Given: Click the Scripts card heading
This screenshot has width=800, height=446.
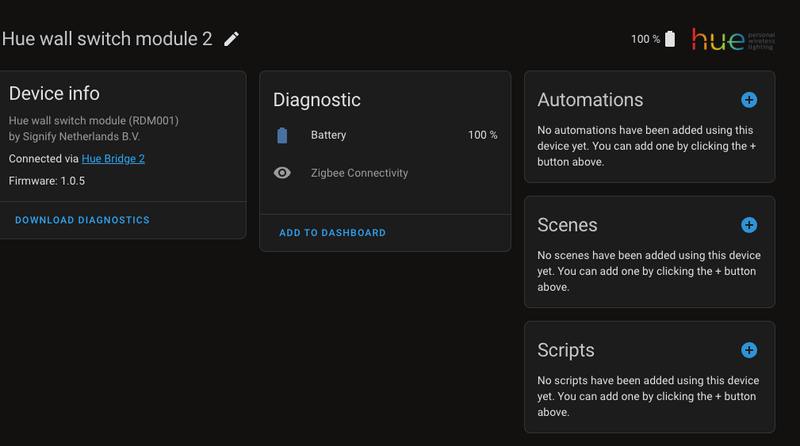Looking at the screenshot, I should tap(566, 350).
